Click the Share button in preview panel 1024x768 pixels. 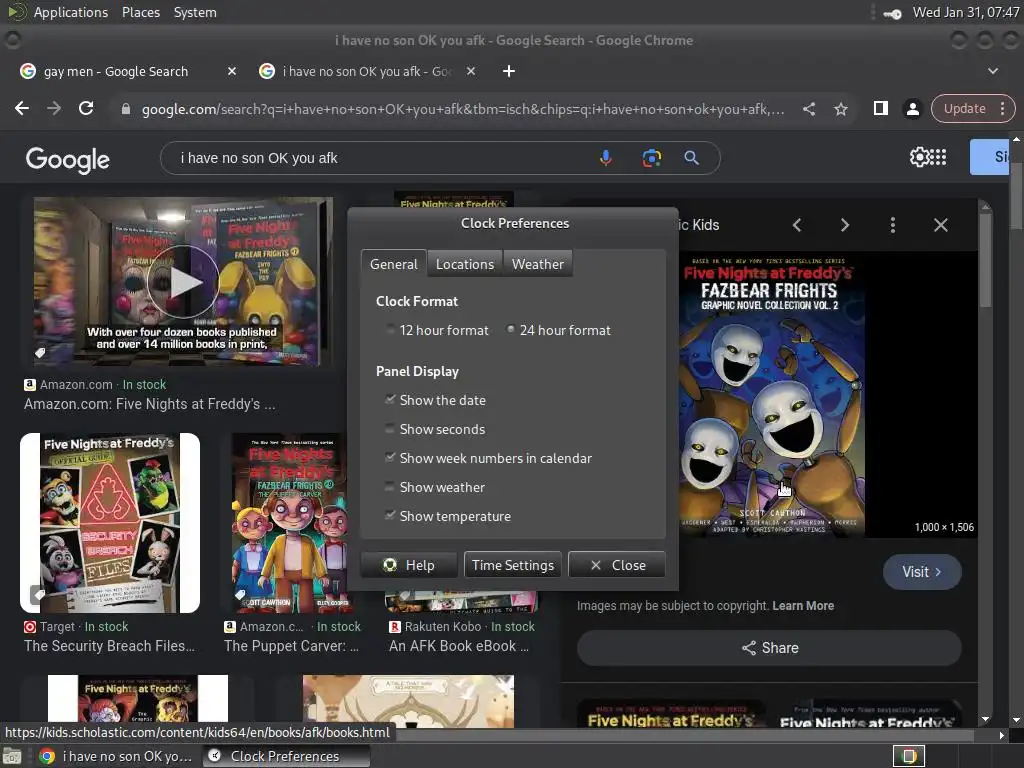pyautogui.click(x=769, y=648)
